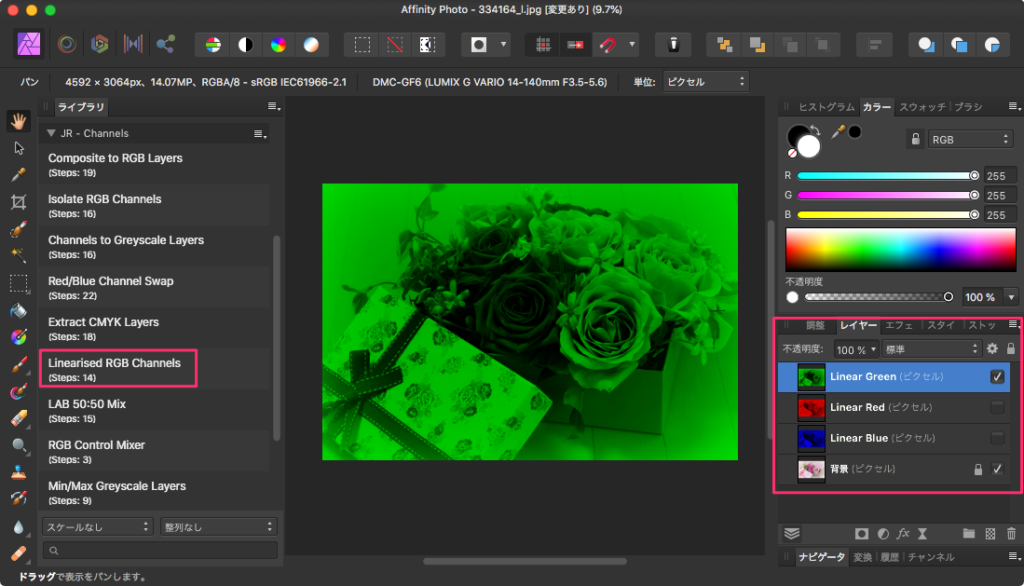Switch to the チャンネル tab

tap(930, 557)
